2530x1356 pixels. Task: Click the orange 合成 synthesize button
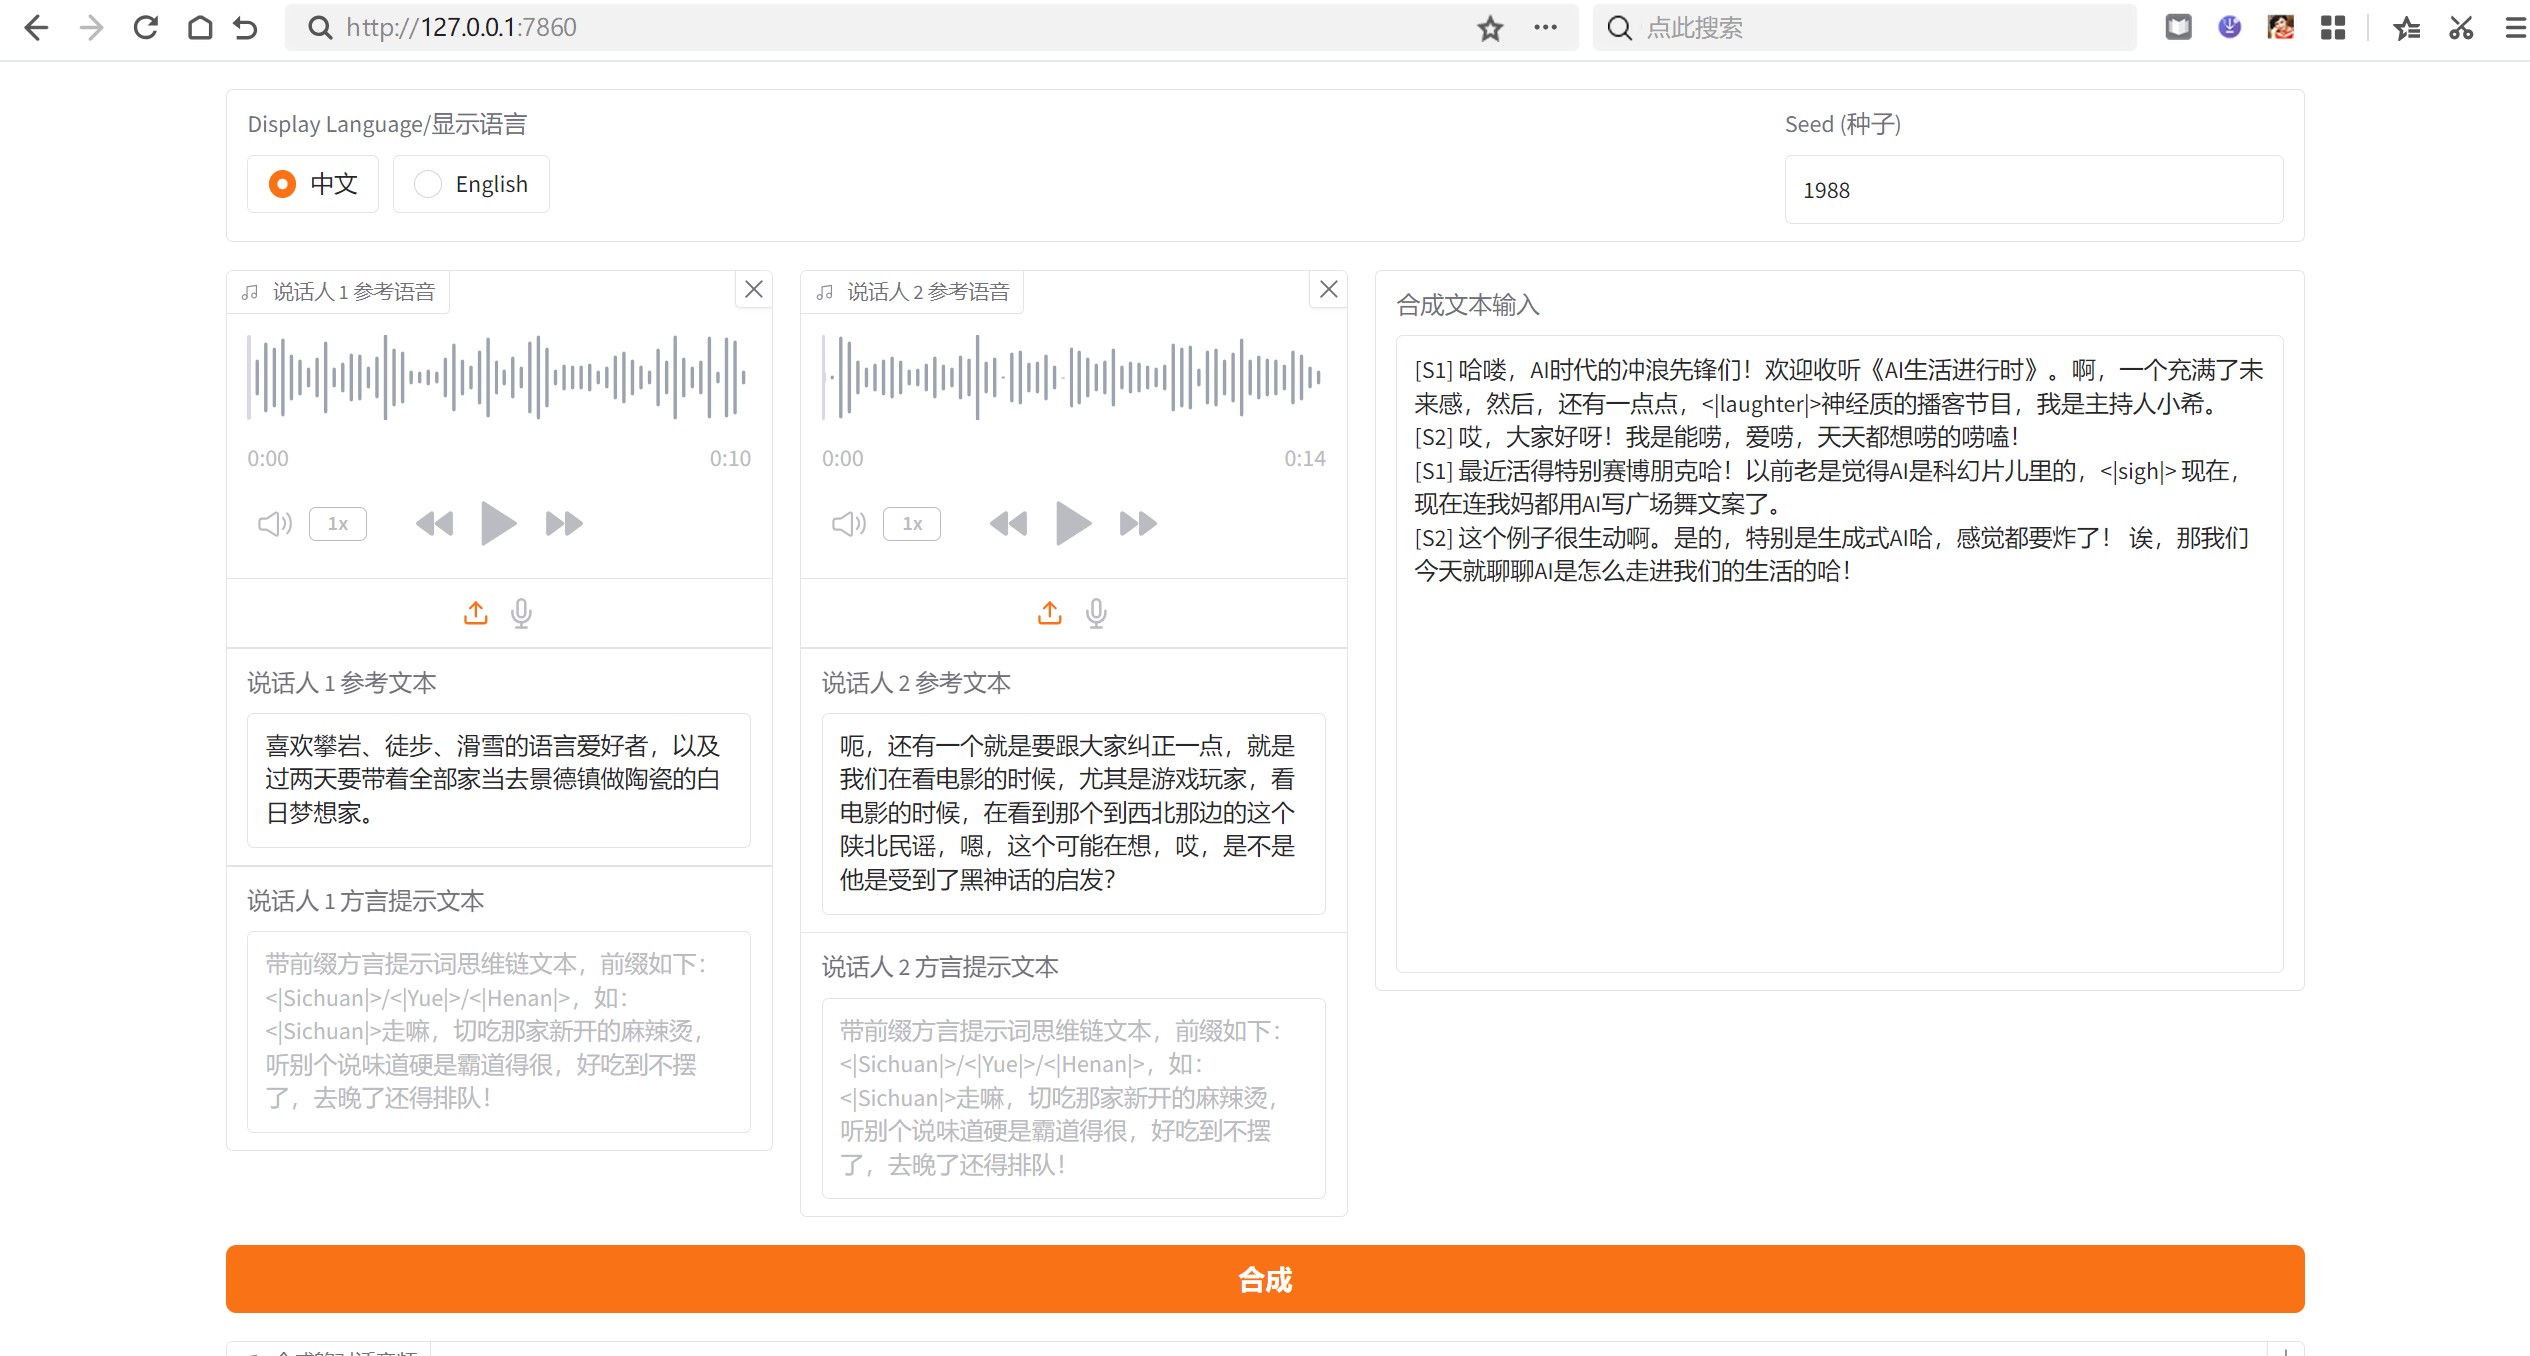pyautogui.click(x=1264, y=1279)
